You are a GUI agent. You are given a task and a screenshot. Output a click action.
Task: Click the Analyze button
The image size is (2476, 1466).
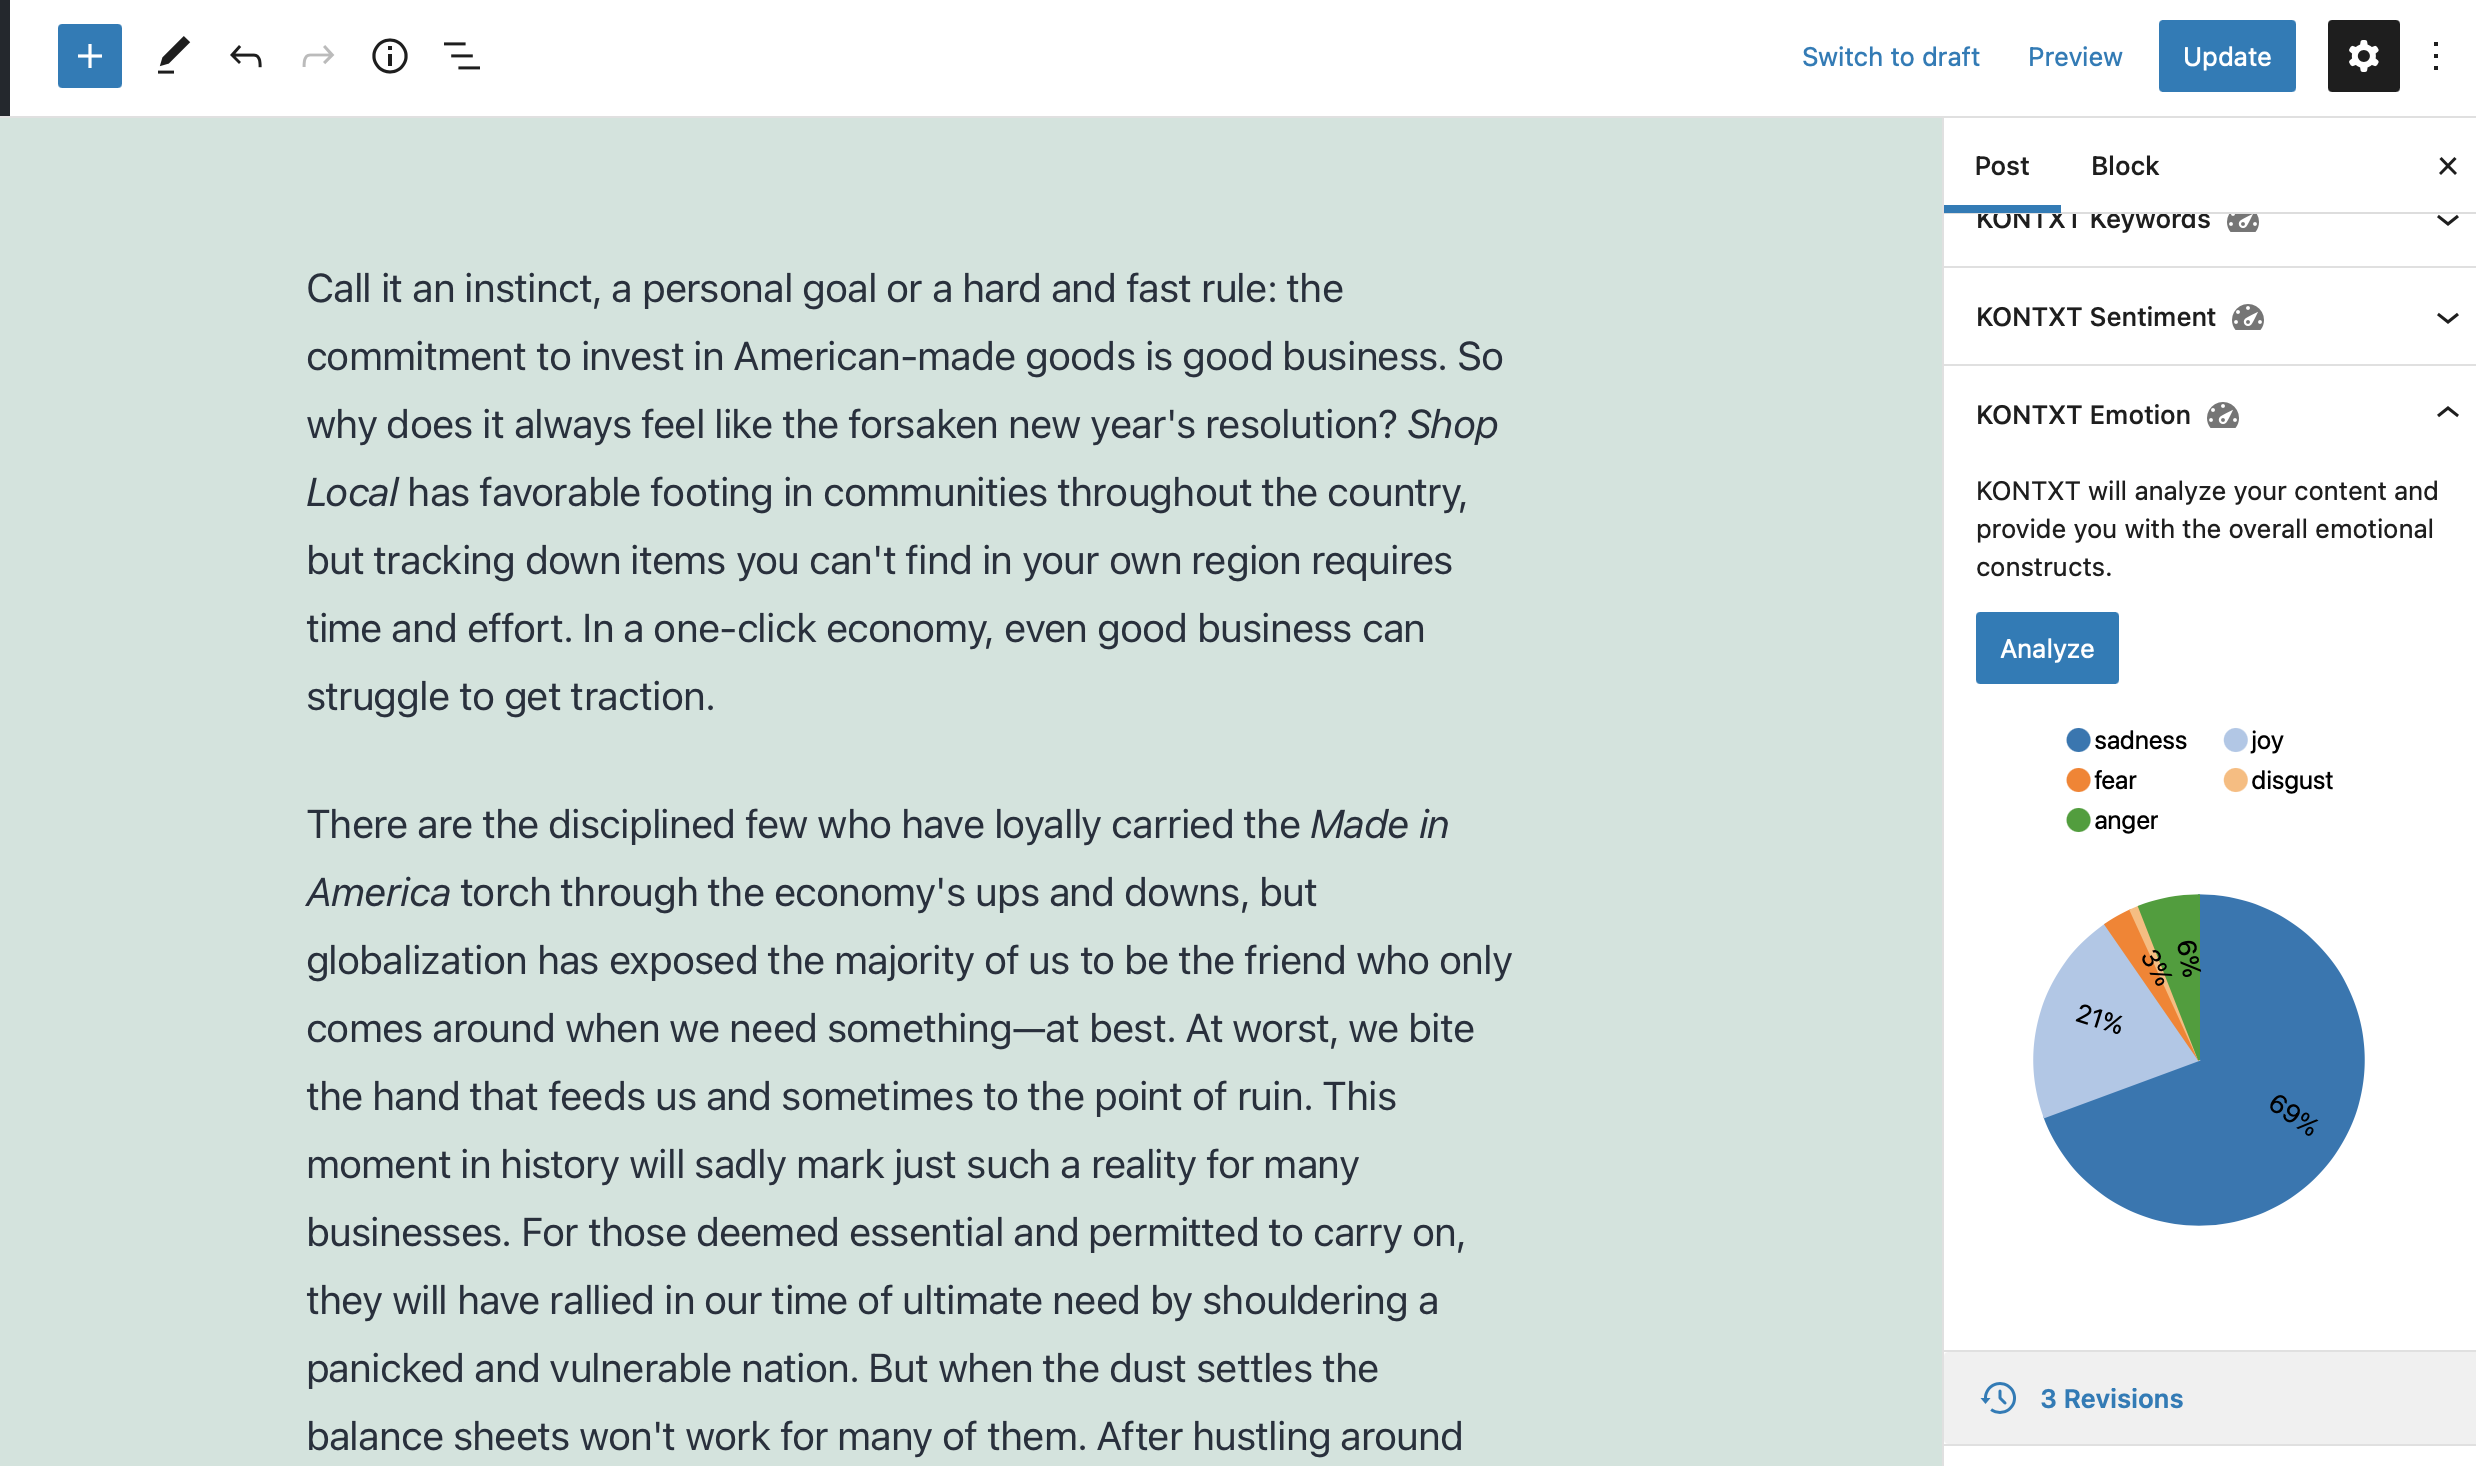(2047, 648)
